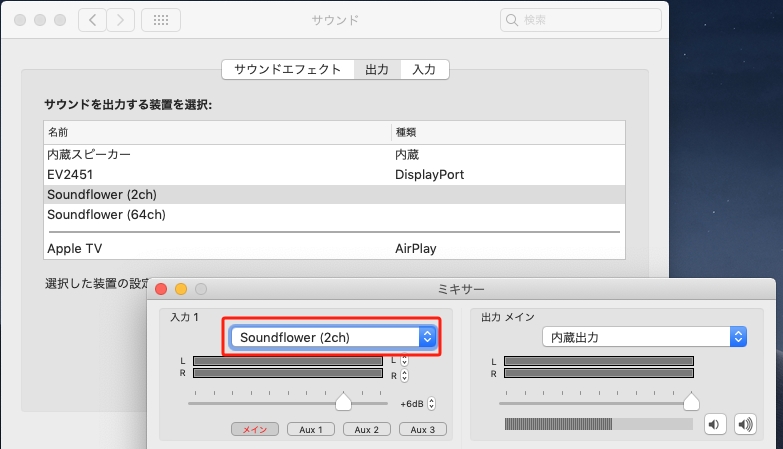783x449 pixels.
Task: Toggle the Aux 3 routing button
Action: pos(422,430)
